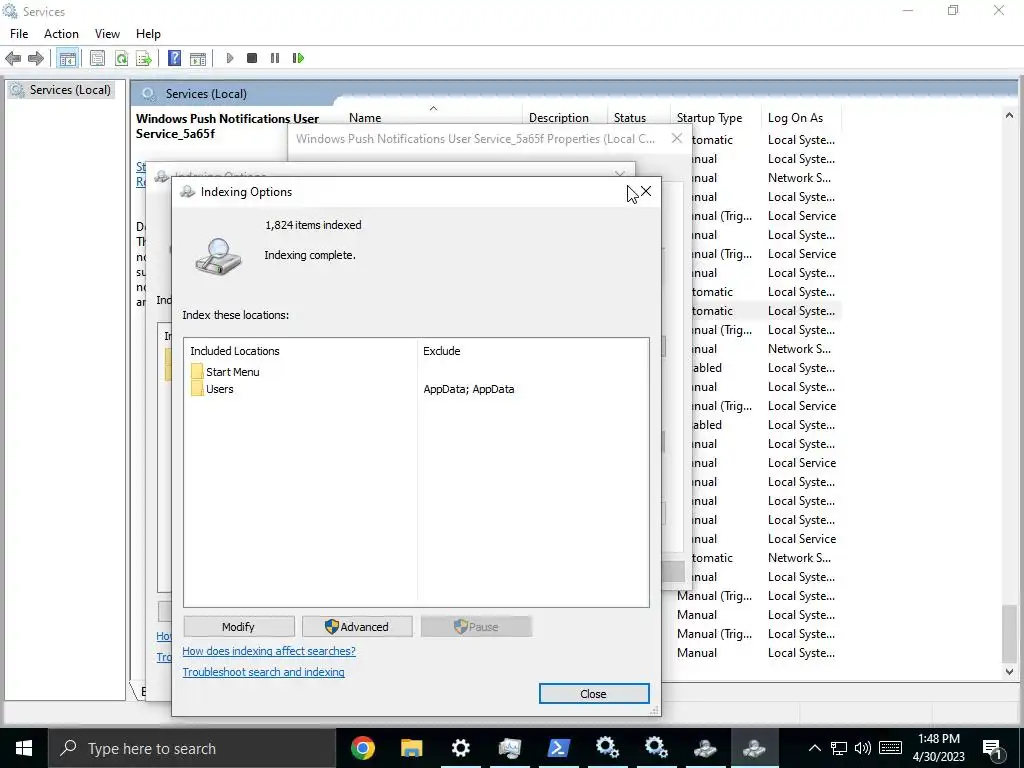1024x768 pixels.
Task: Select the Users included location
Action: pos(212,389)
